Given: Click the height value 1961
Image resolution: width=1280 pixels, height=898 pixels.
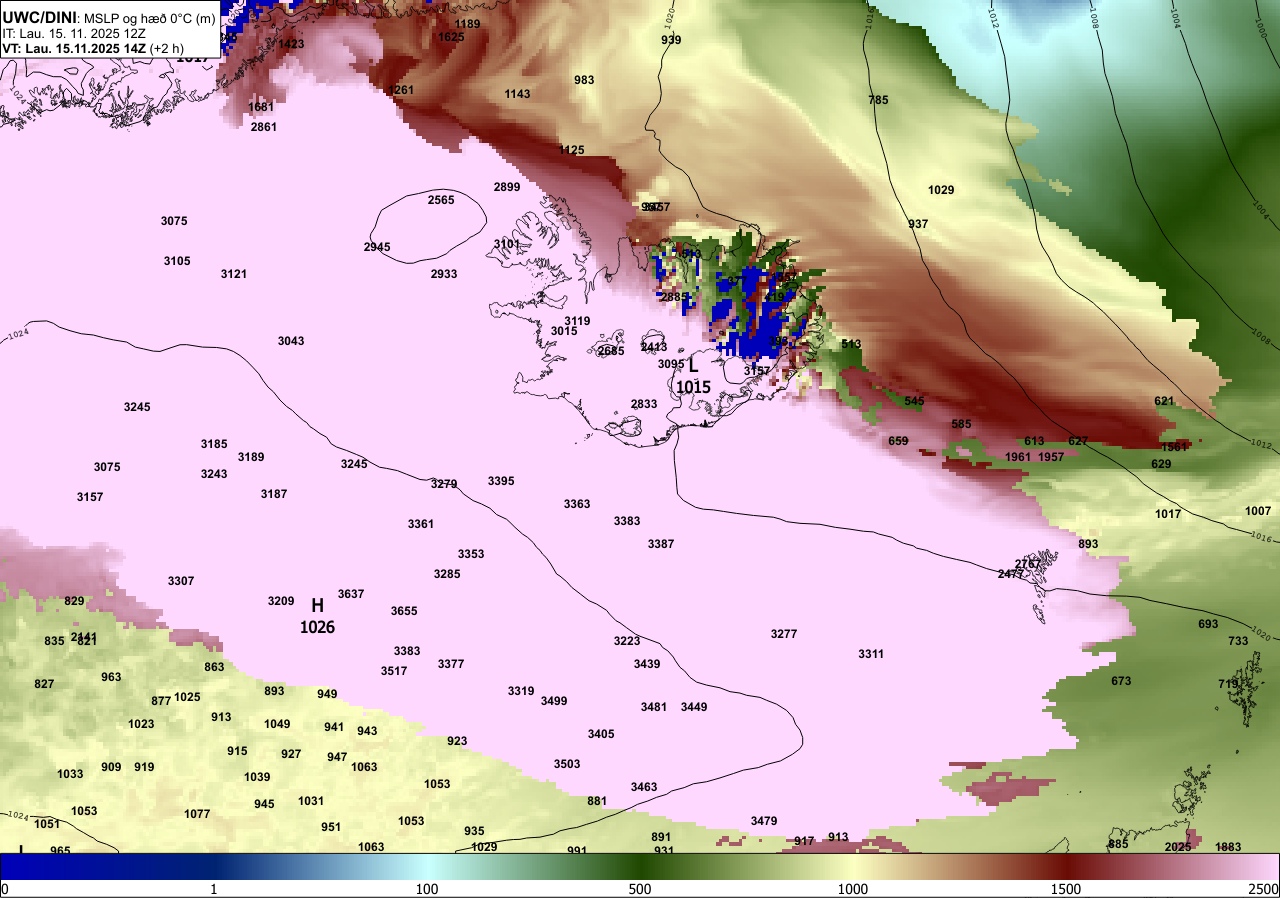Looking at the screenshot, I should point(1018,457).
